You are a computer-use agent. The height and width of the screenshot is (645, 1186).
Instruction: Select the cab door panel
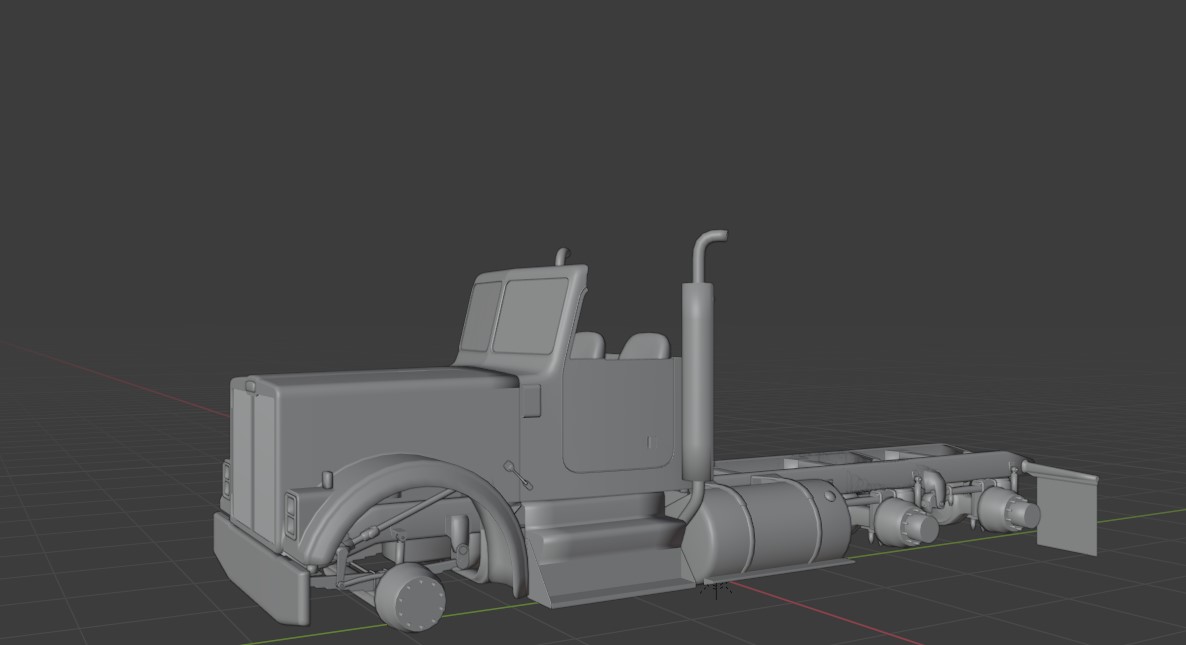pos(619,414)
